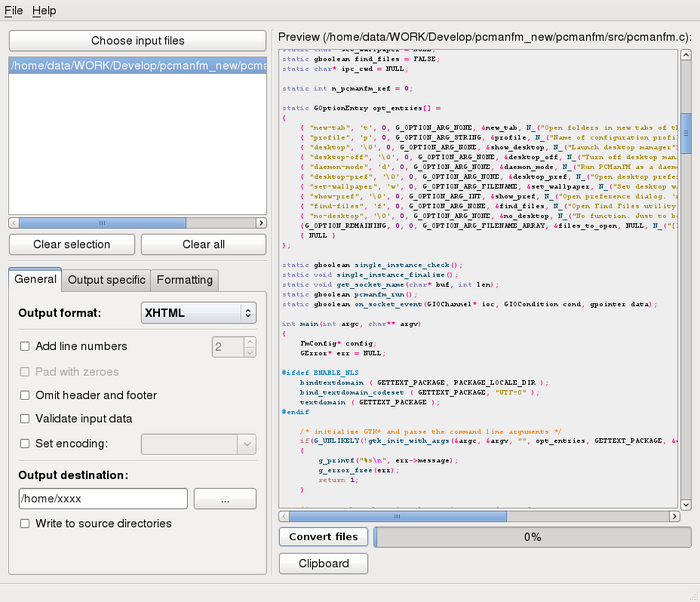Select the pcmanfm input file entry
Viewport: 700px width, 602px height.
click(x=138, y=66)
